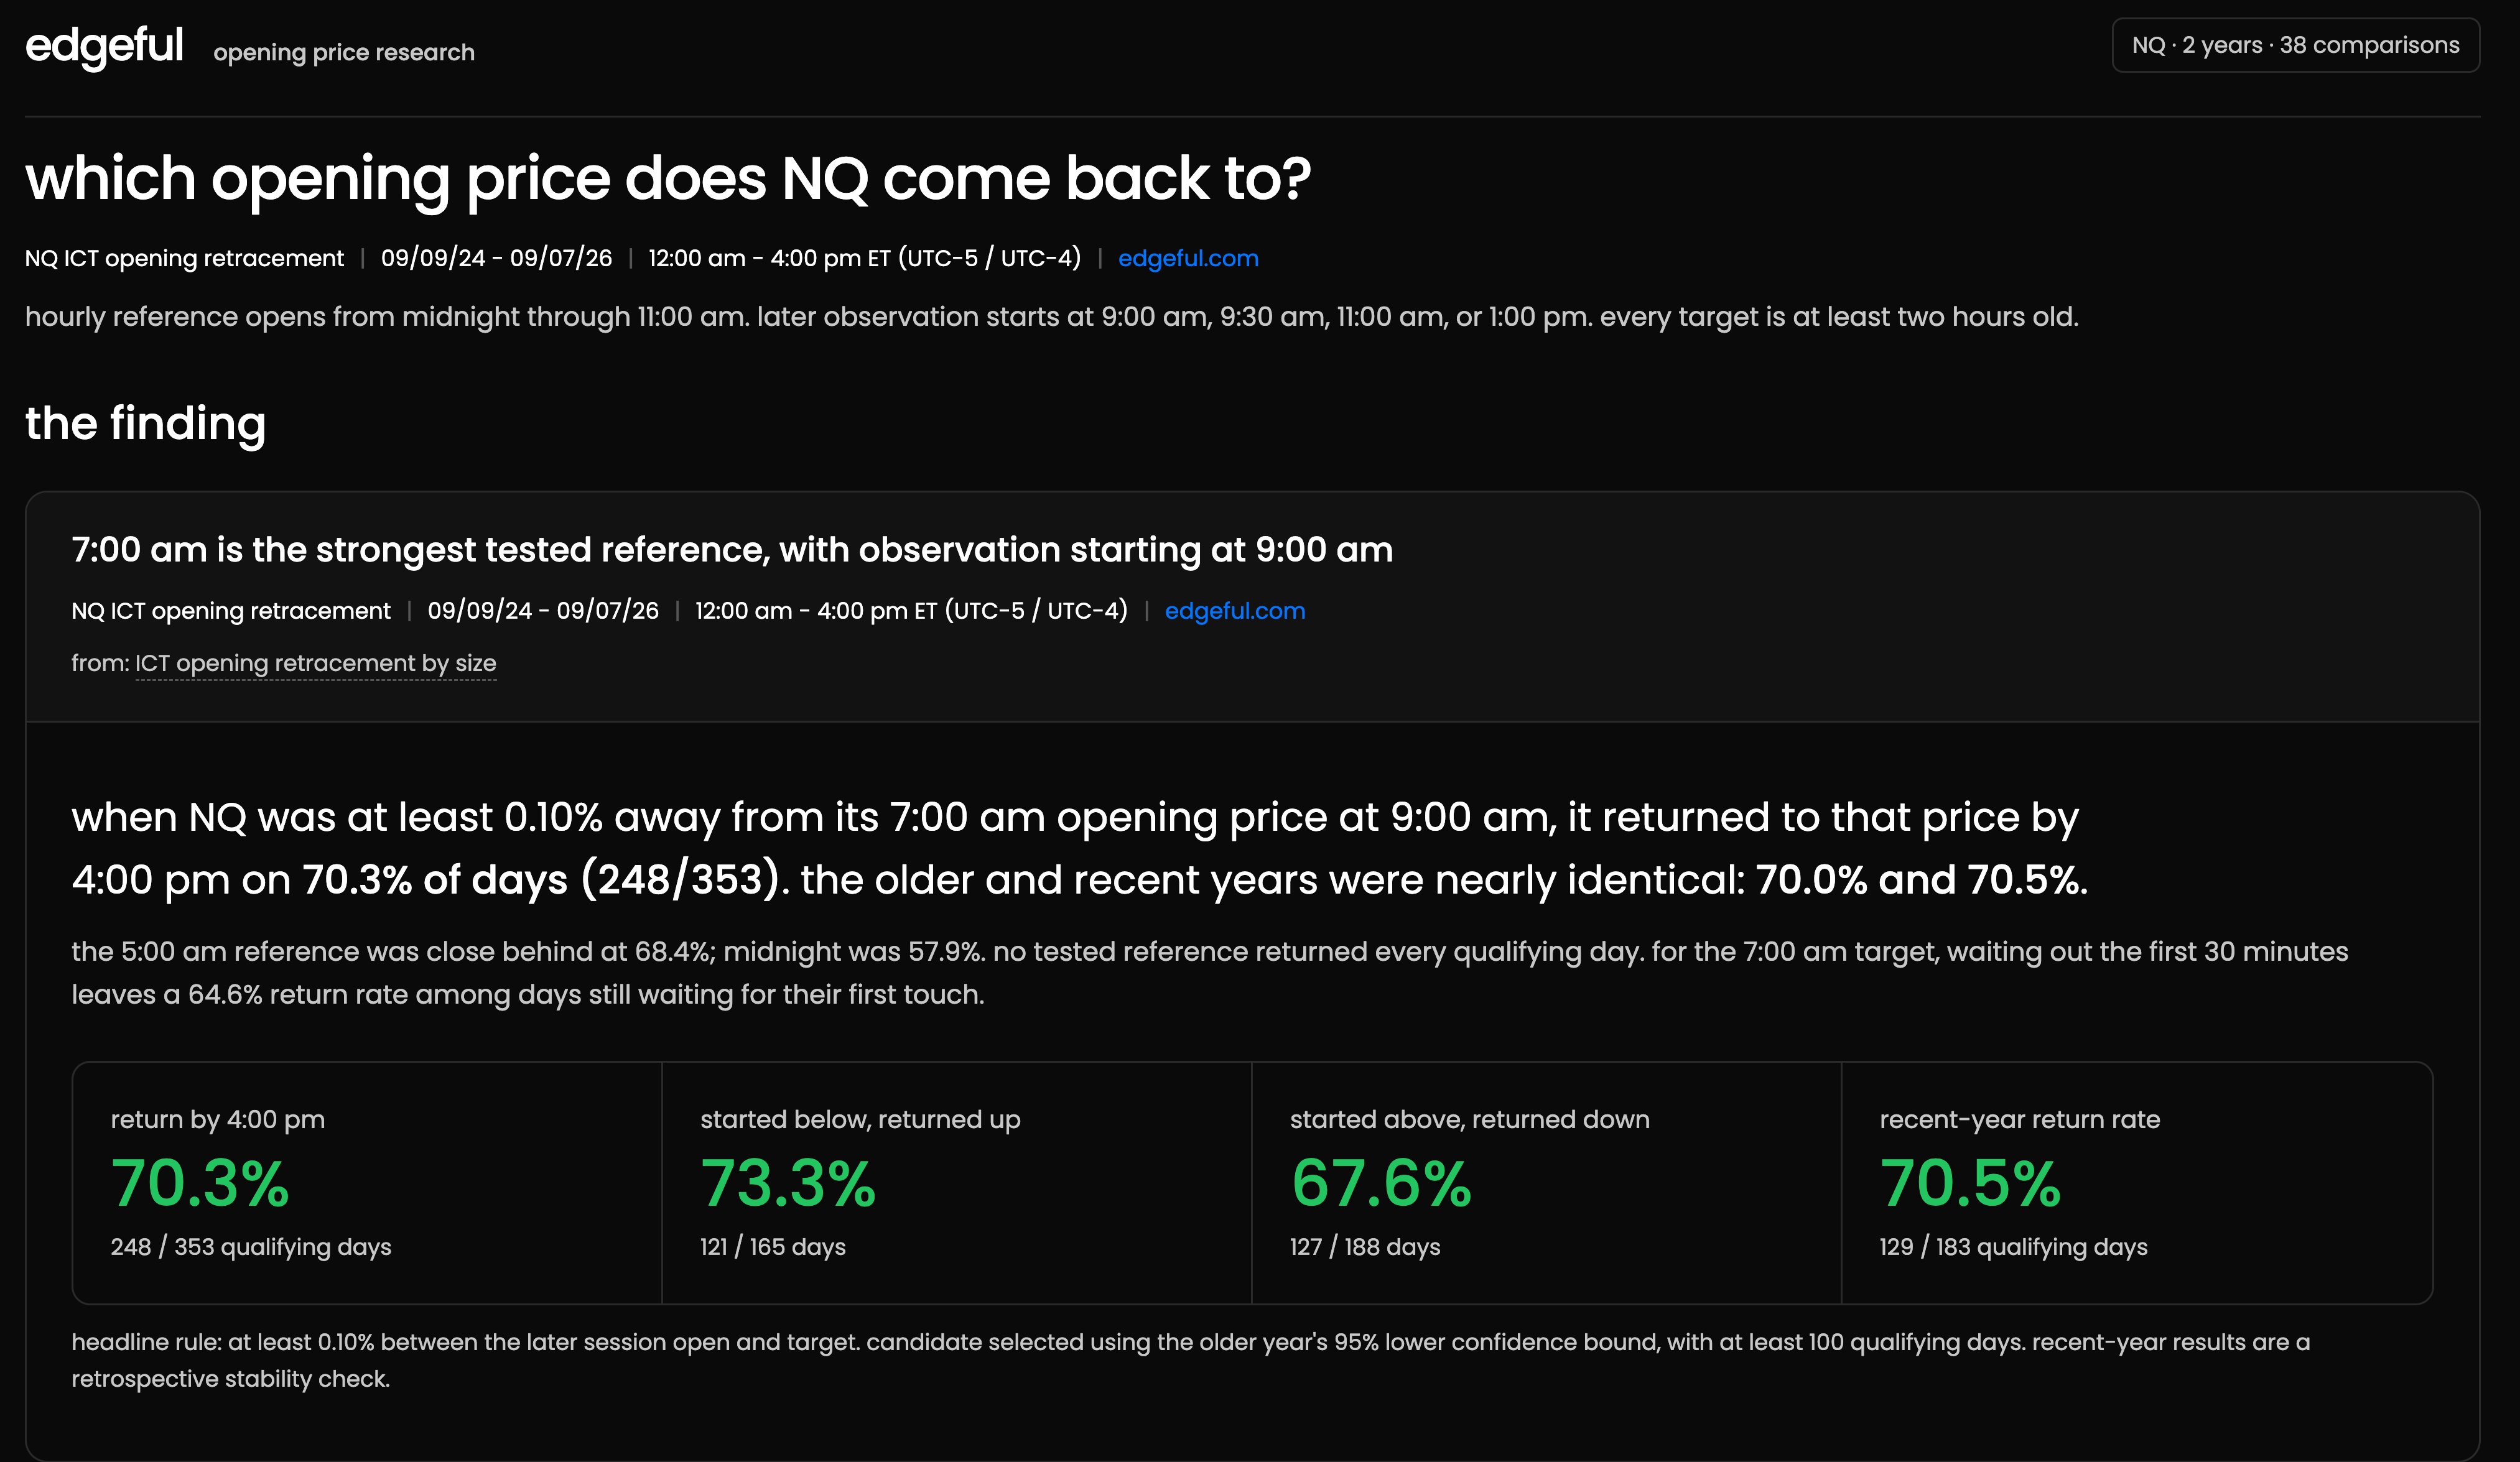Click the '5:00 am reference was close behind' paragraph
This screenshot has height=1462, width=2520.
point(1210,973)
